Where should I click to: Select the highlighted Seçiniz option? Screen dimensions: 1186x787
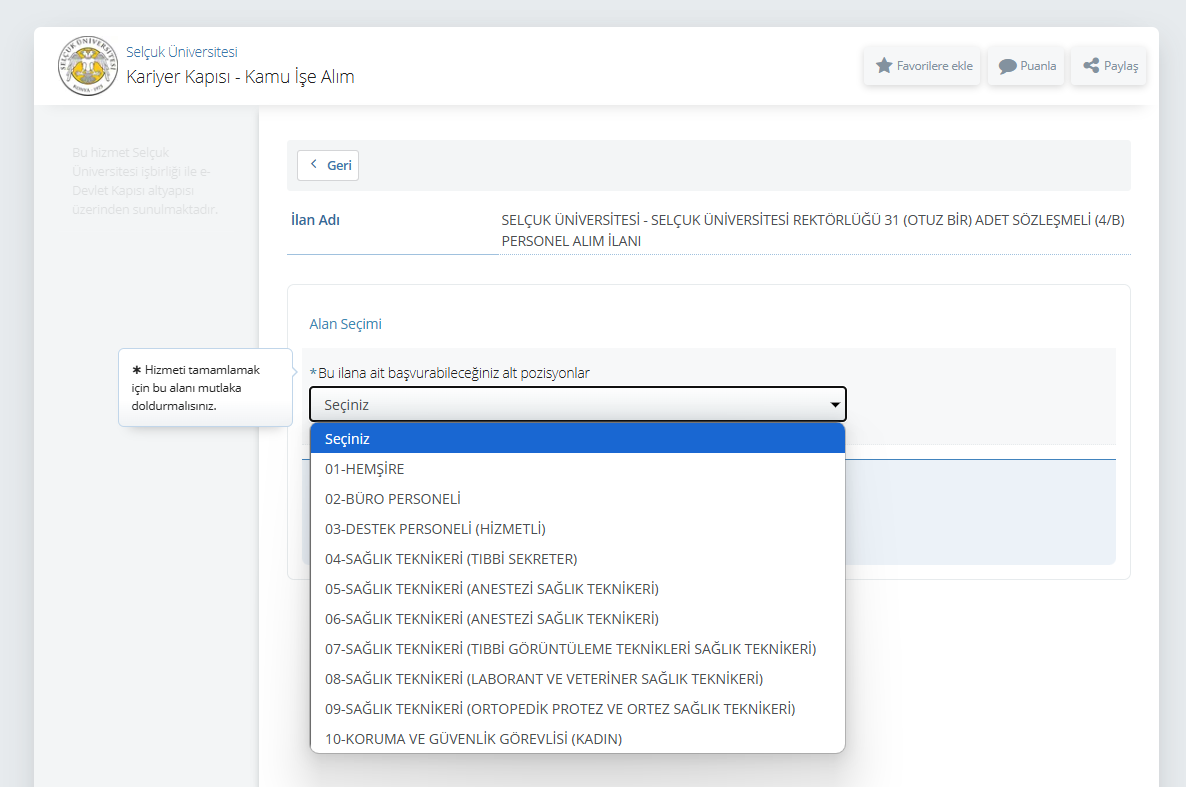pos(578,439)
